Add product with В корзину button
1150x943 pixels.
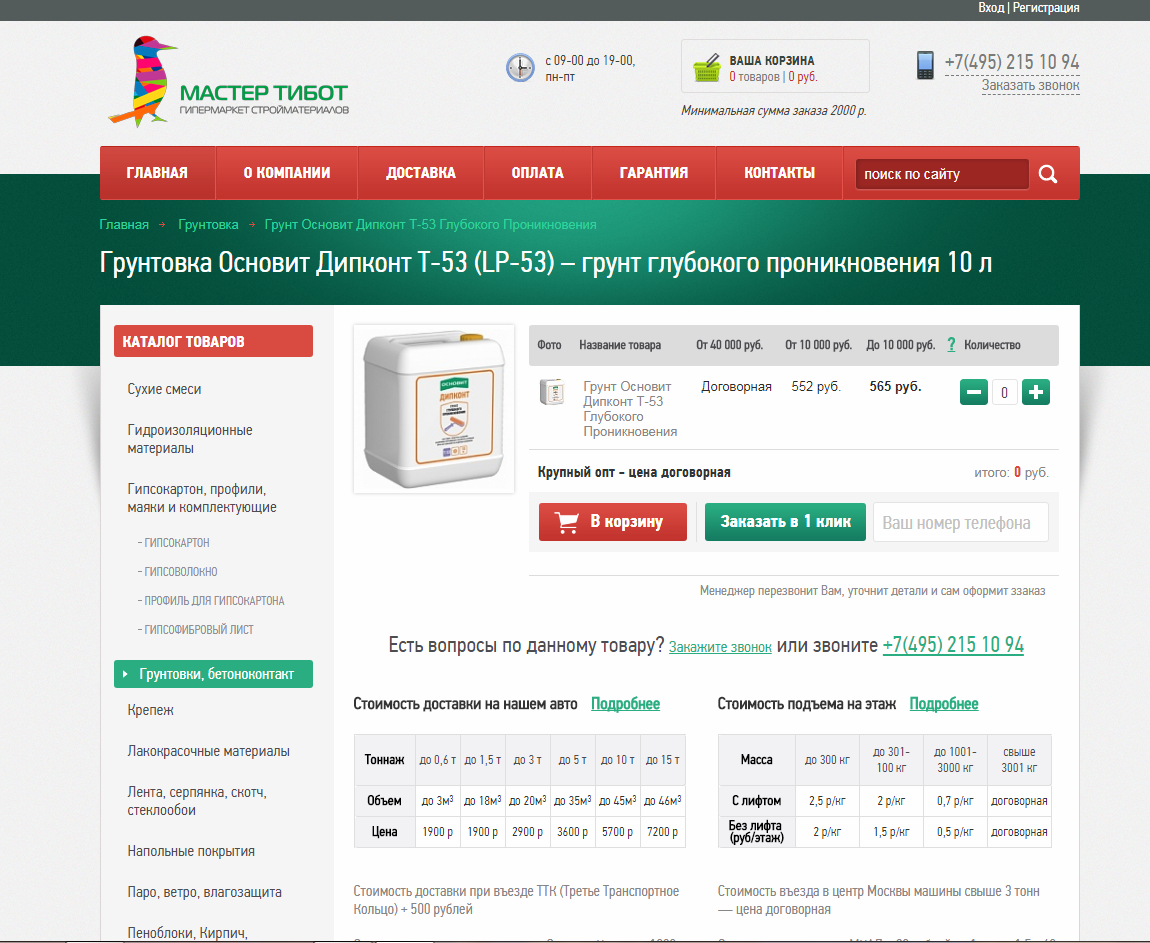[x=613, y=522]
